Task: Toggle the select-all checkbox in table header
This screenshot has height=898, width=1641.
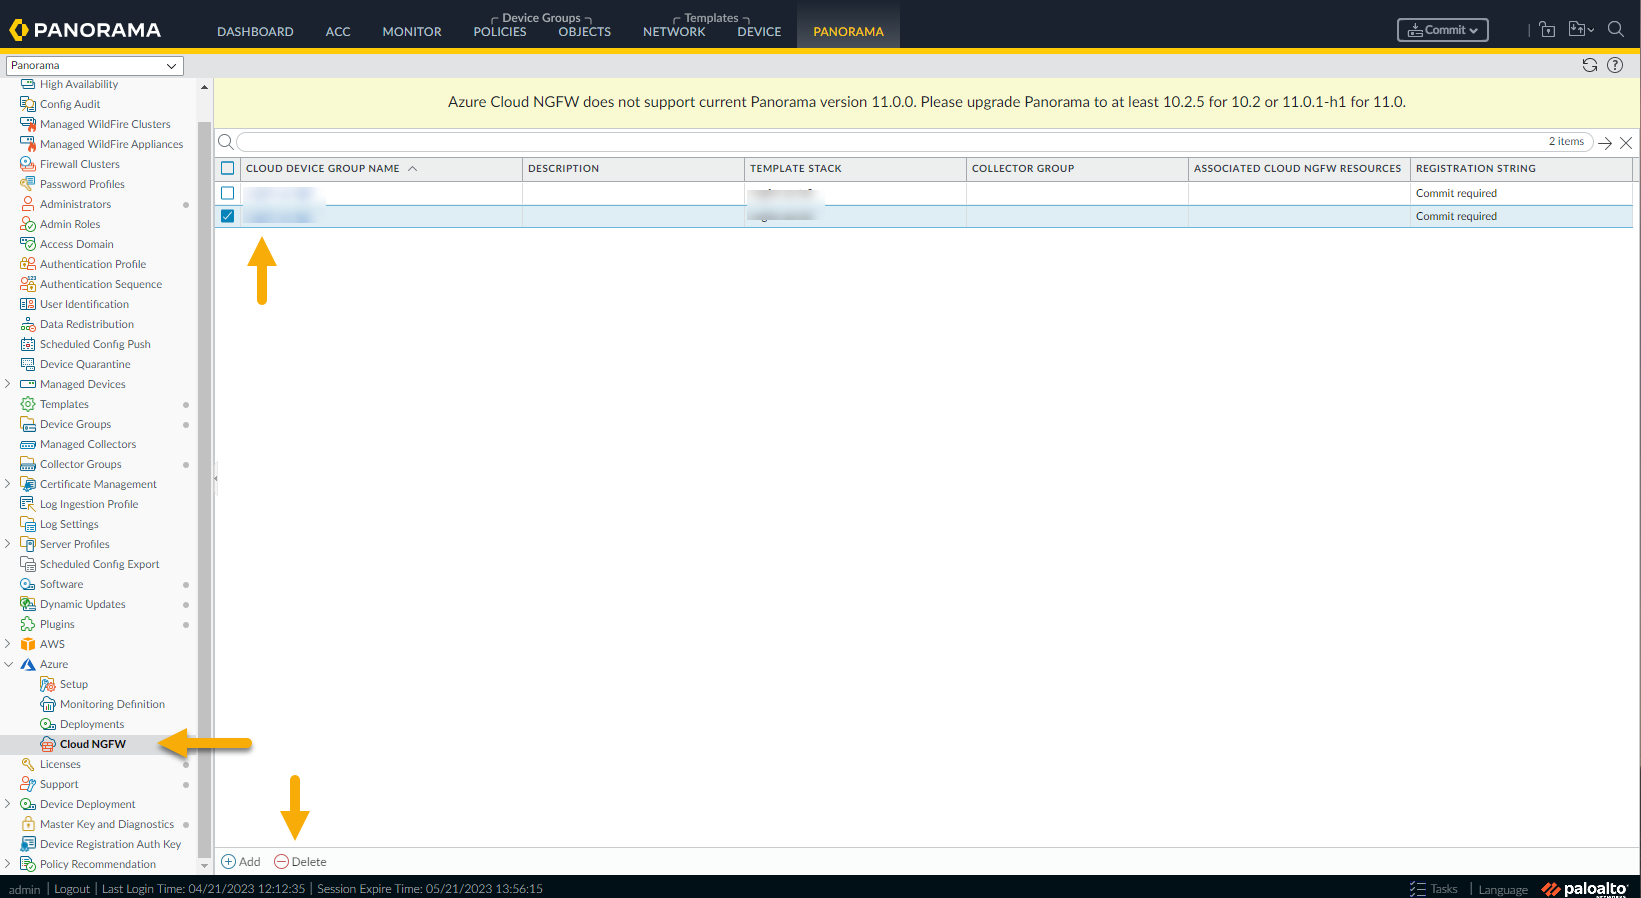Action: point(228,169)
